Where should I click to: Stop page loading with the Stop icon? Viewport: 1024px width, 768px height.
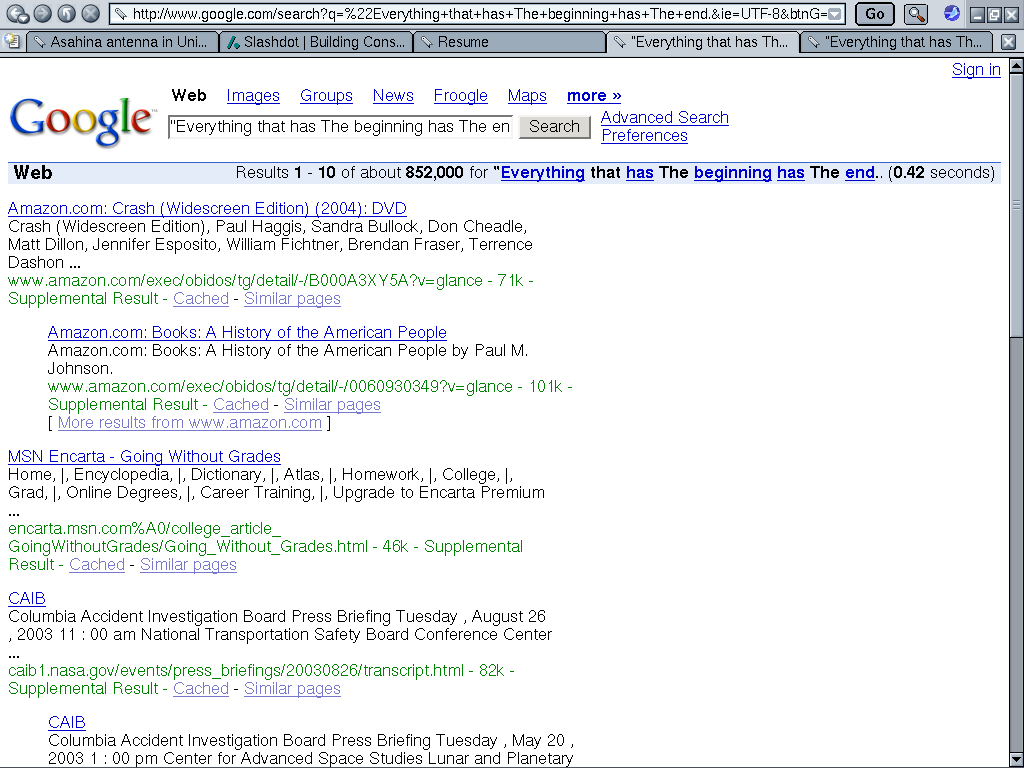point(91,13)
